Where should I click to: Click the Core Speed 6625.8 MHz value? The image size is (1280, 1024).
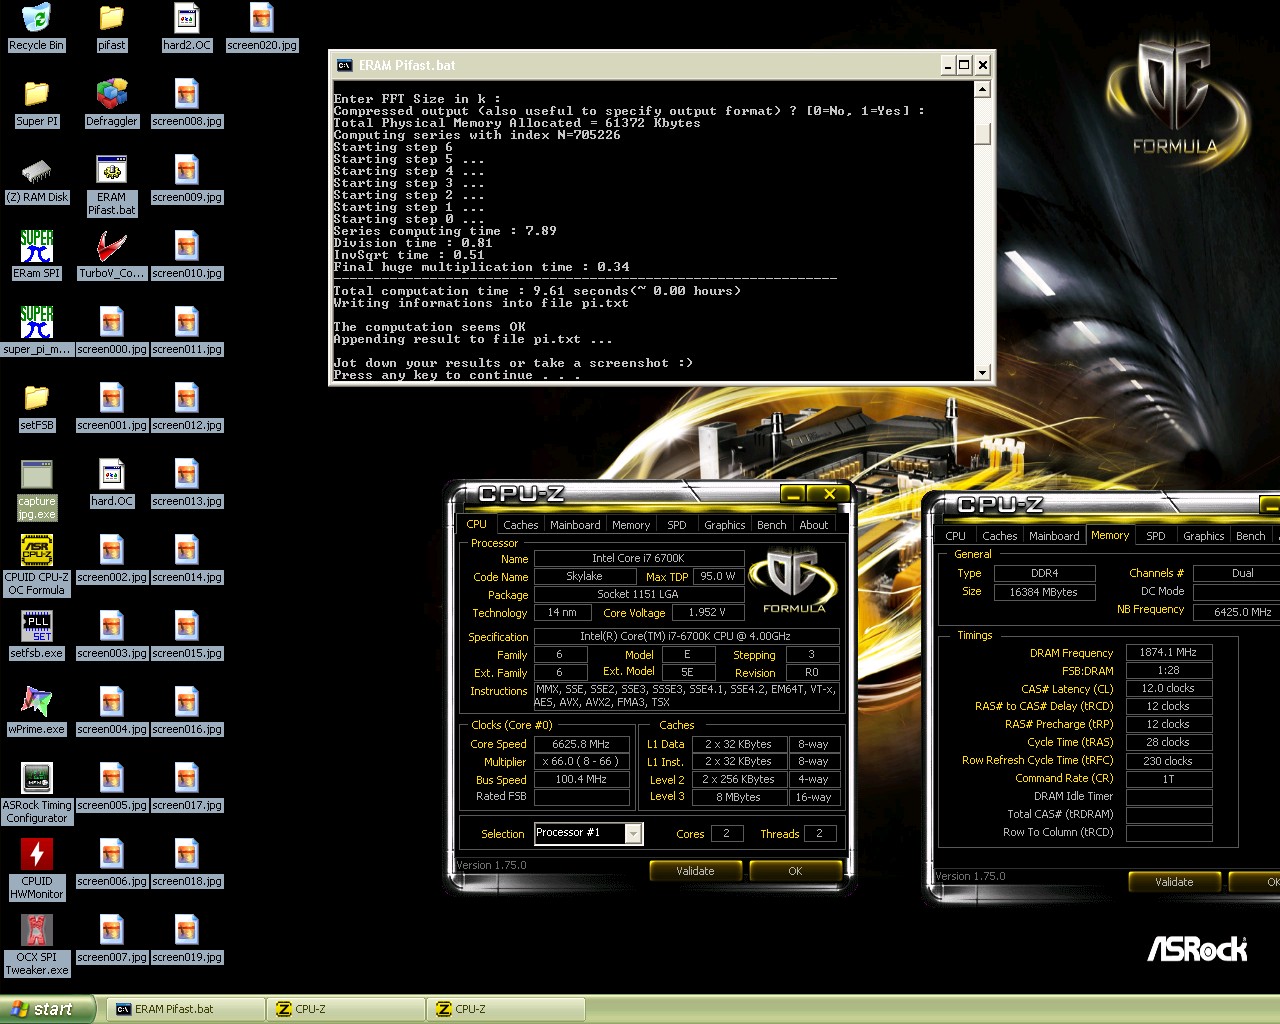click(581, 744)
